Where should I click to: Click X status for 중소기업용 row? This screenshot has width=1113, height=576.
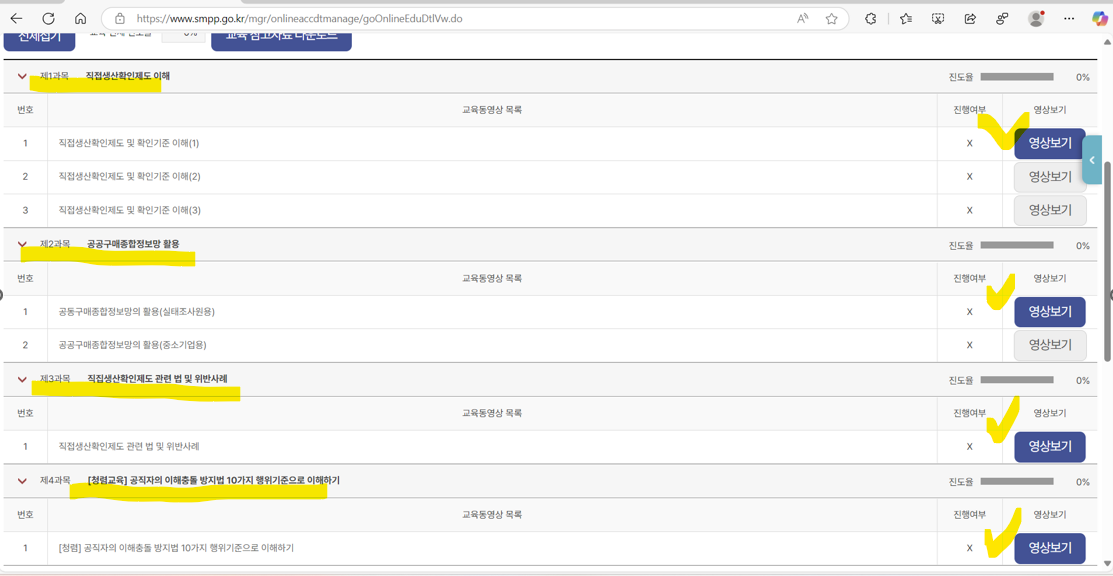[970, 345]
